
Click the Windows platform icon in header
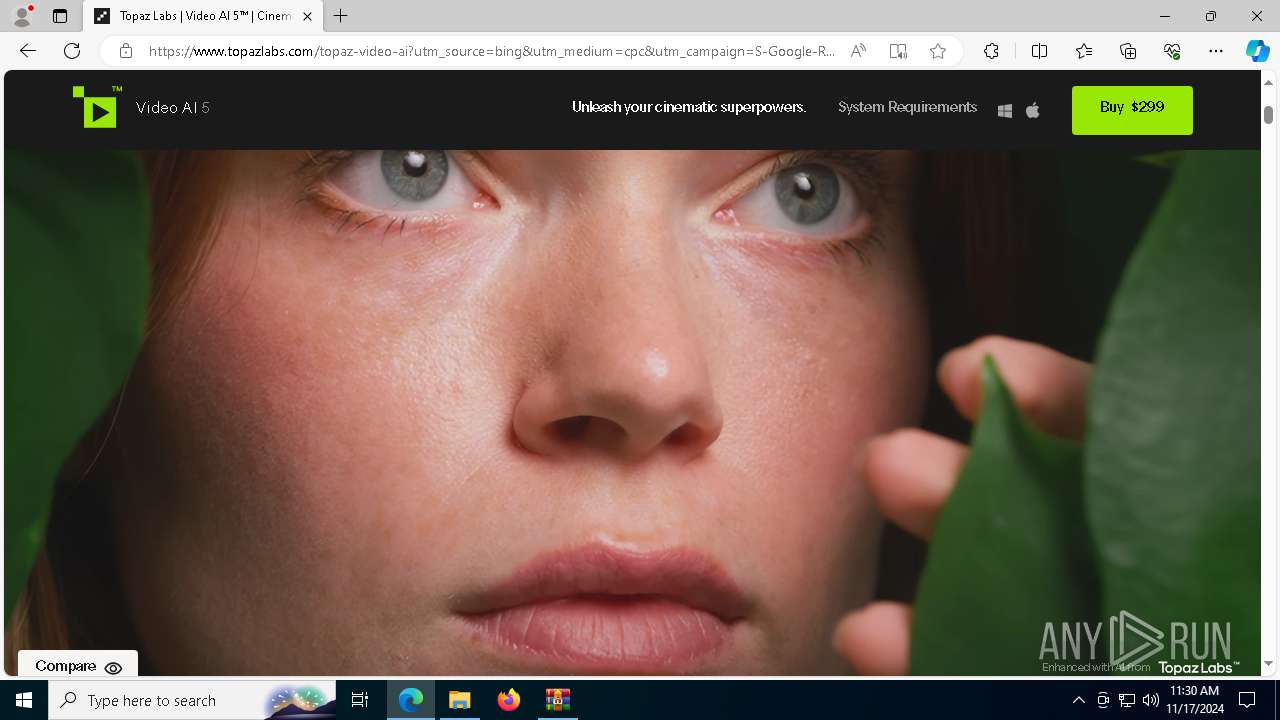coord(1005,111)
